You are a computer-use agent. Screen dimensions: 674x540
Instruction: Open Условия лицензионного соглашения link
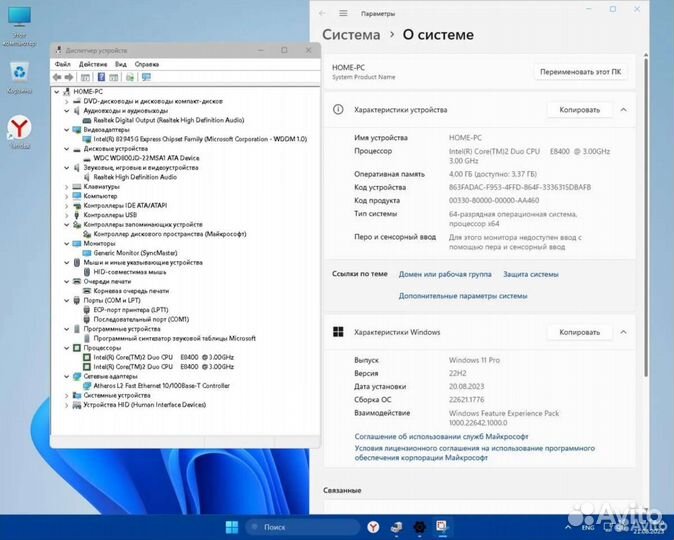tap(475, 453)
